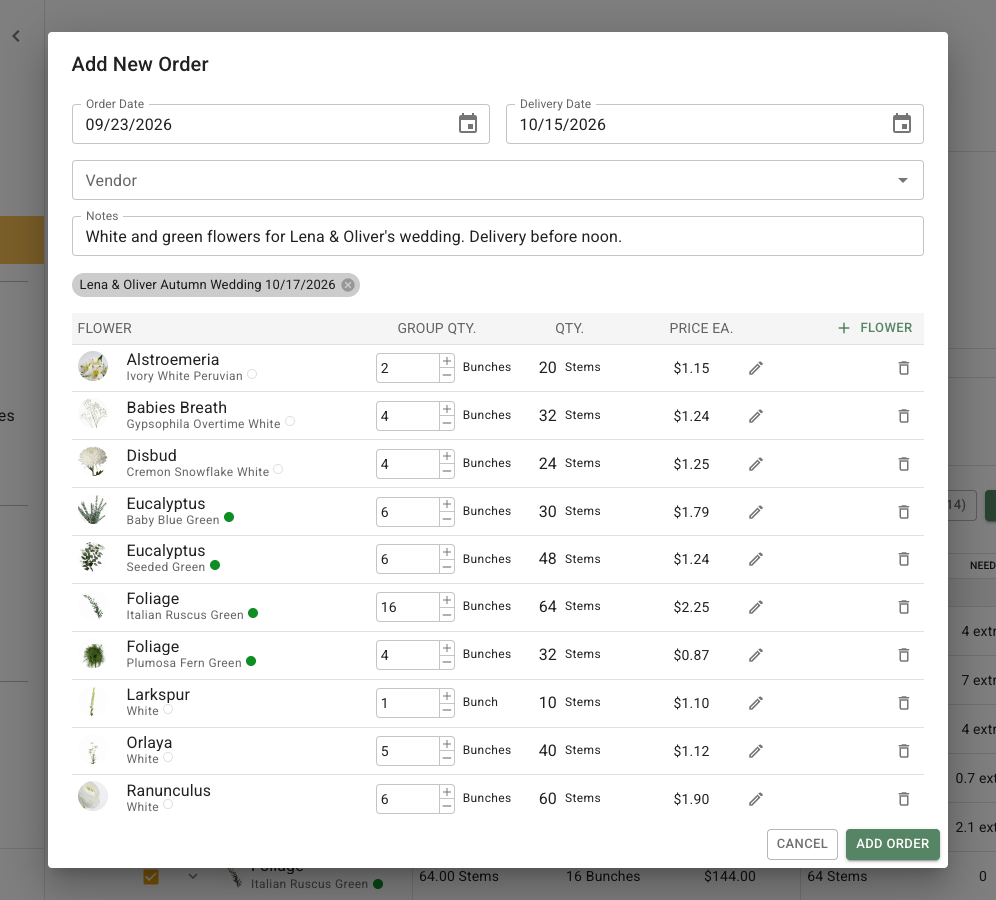996x900 pixels.
Task: Edit the Disbud price
Action: (x=755, y=464)
